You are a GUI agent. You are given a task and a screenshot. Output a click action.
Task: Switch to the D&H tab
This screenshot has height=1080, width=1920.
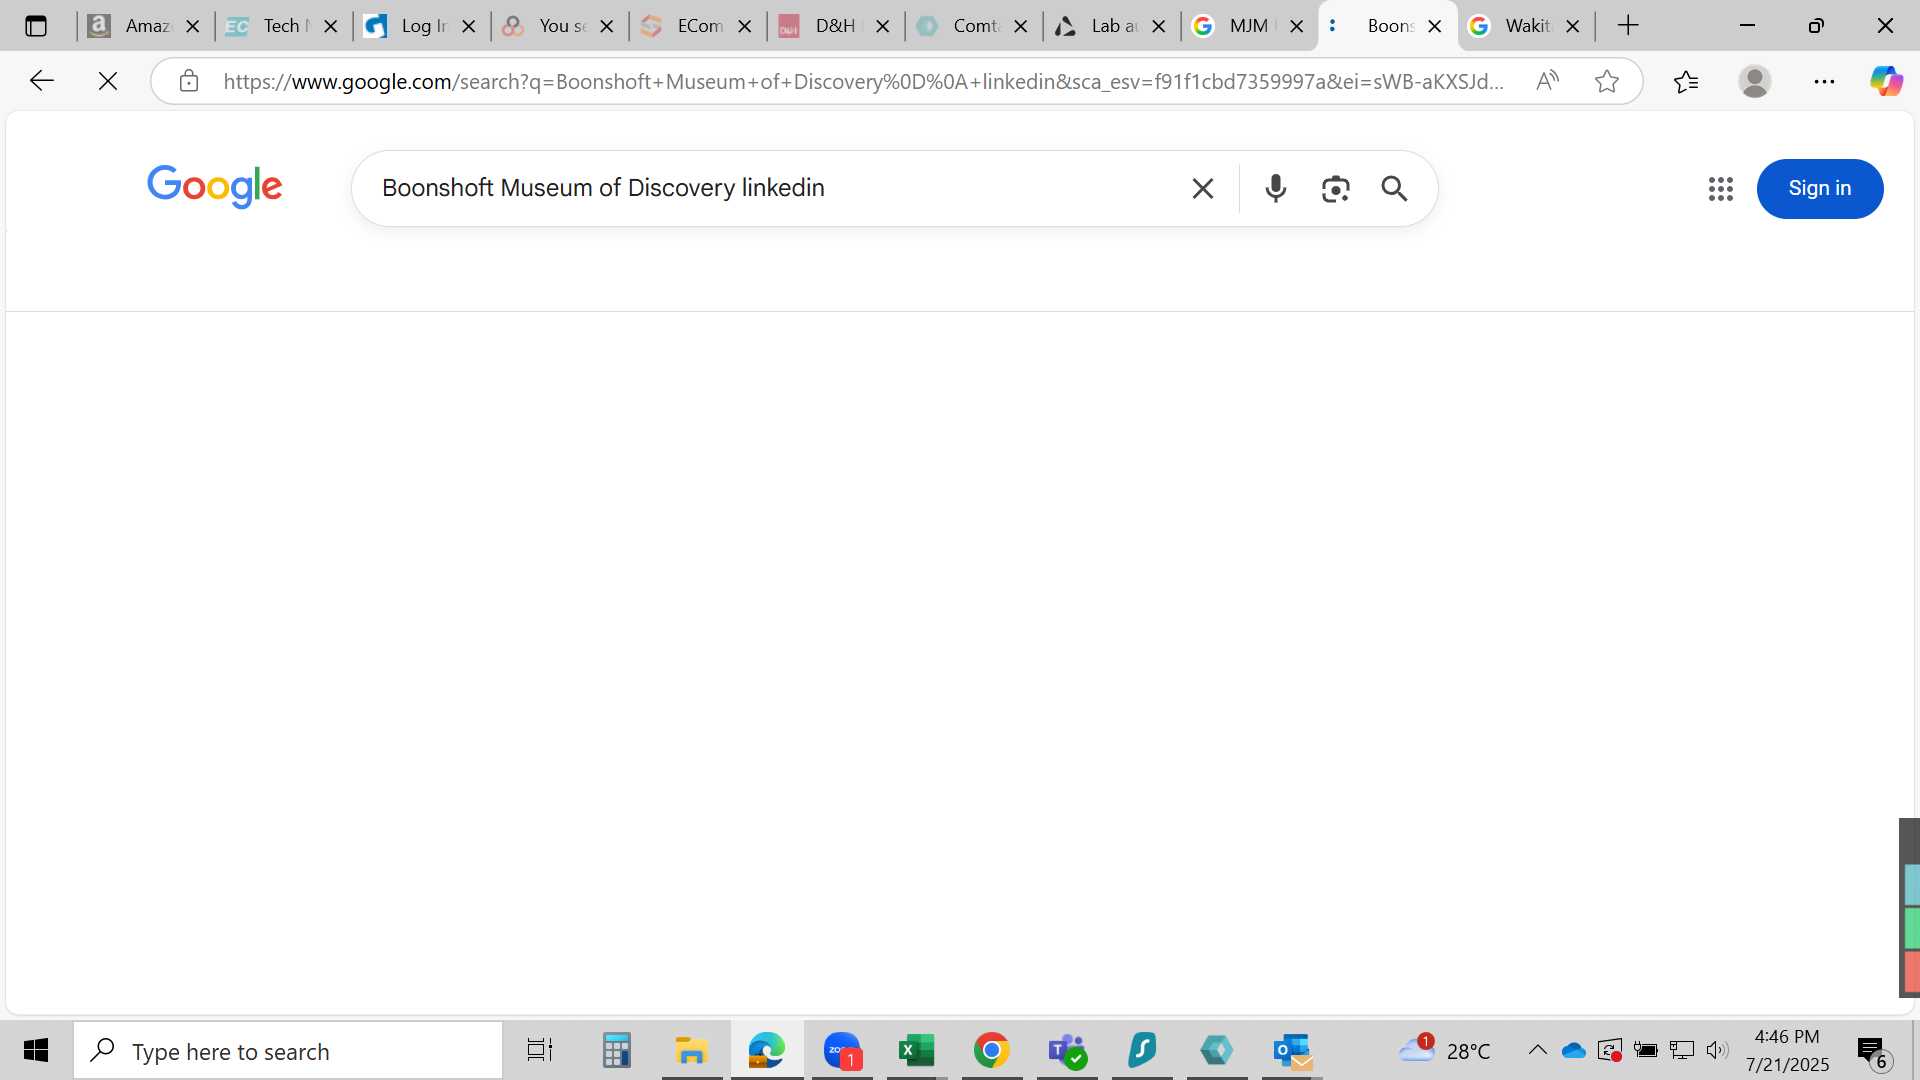click(x=835, y=26)
